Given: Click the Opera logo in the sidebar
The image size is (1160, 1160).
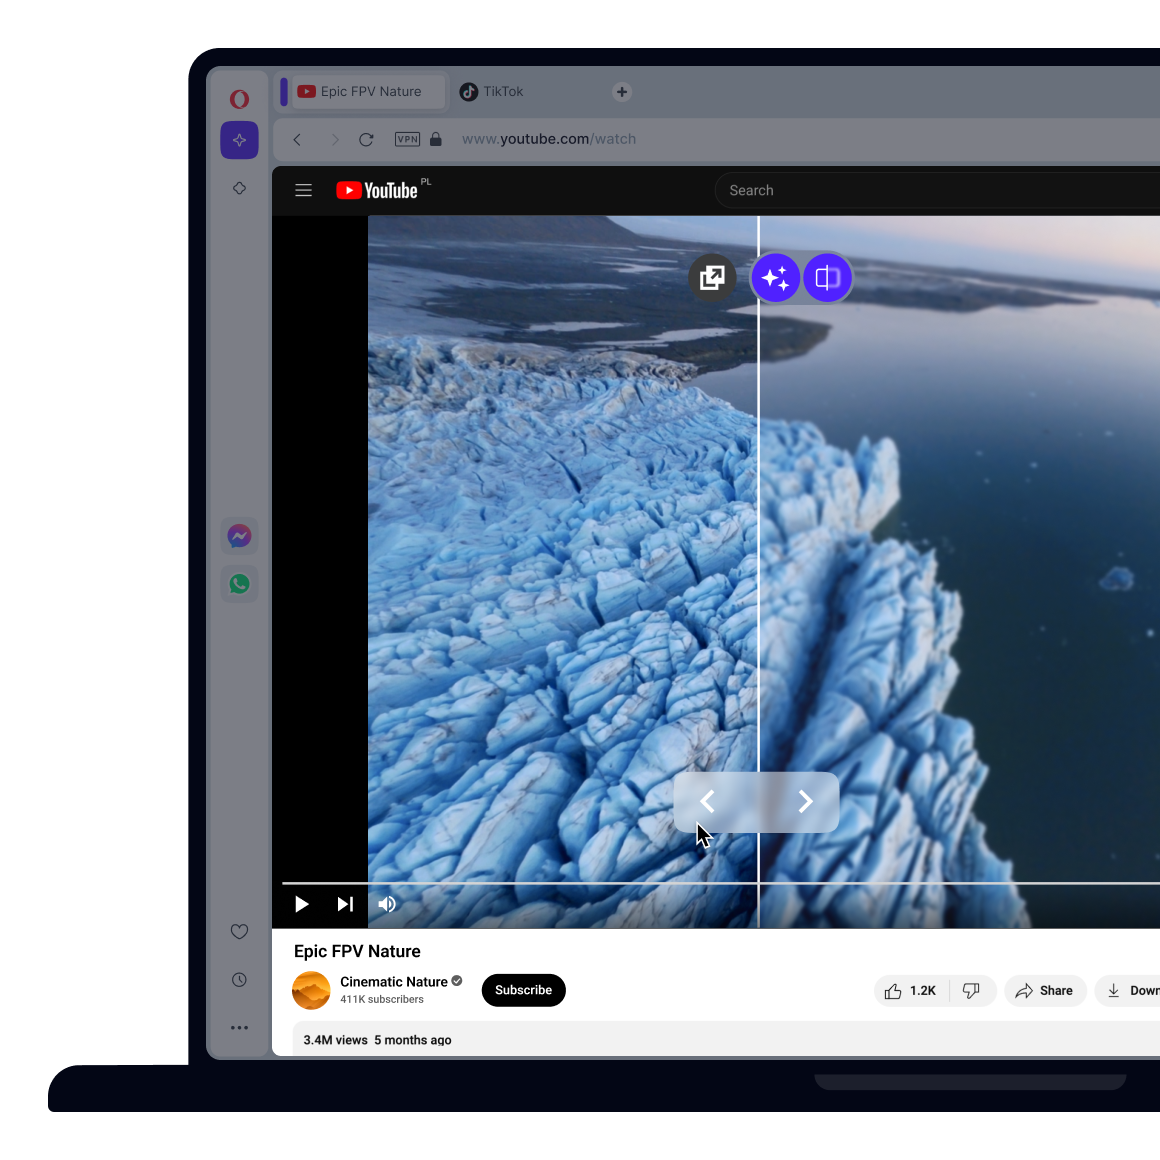Looking at the screenshot, I should [x=239, y=98].
